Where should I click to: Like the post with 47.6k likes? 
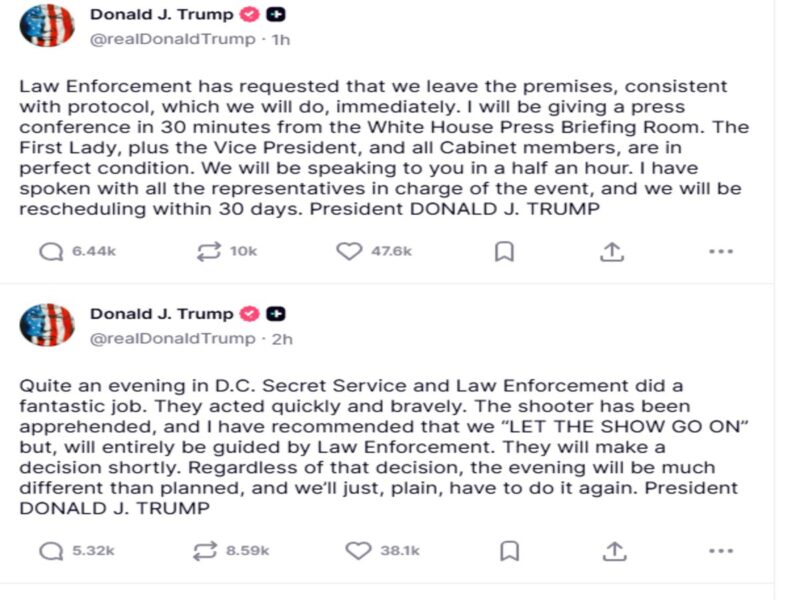click(349, 252)
